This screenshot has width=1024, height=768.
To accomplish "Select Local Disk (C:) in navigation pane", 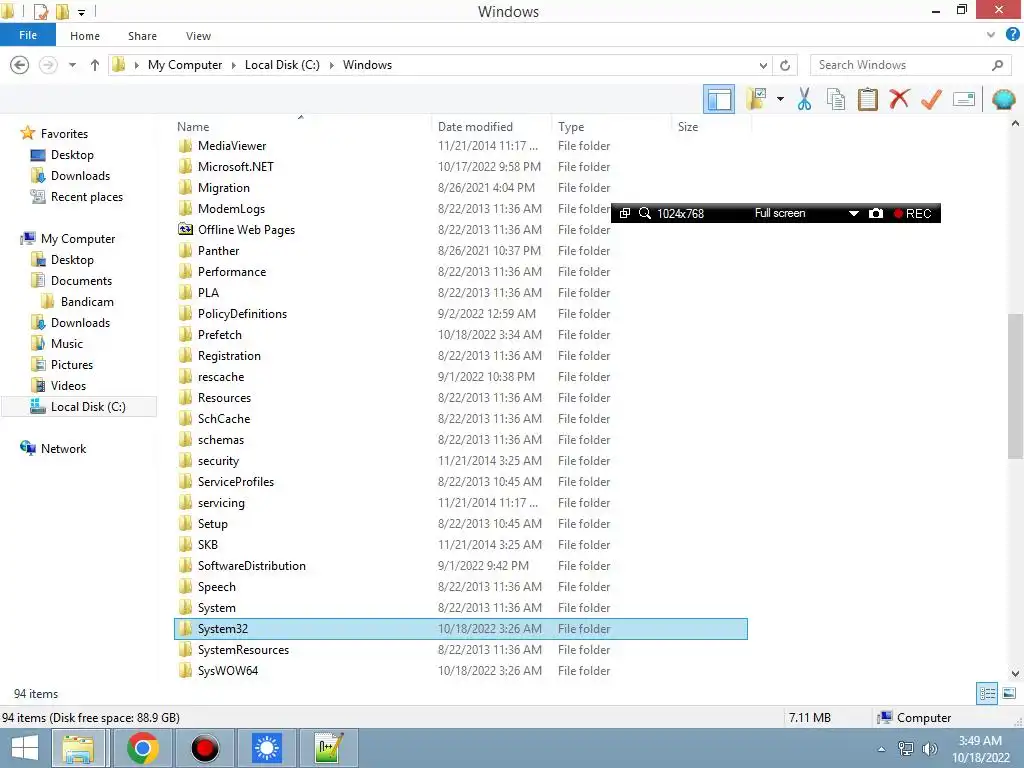I will click(80, 407).
